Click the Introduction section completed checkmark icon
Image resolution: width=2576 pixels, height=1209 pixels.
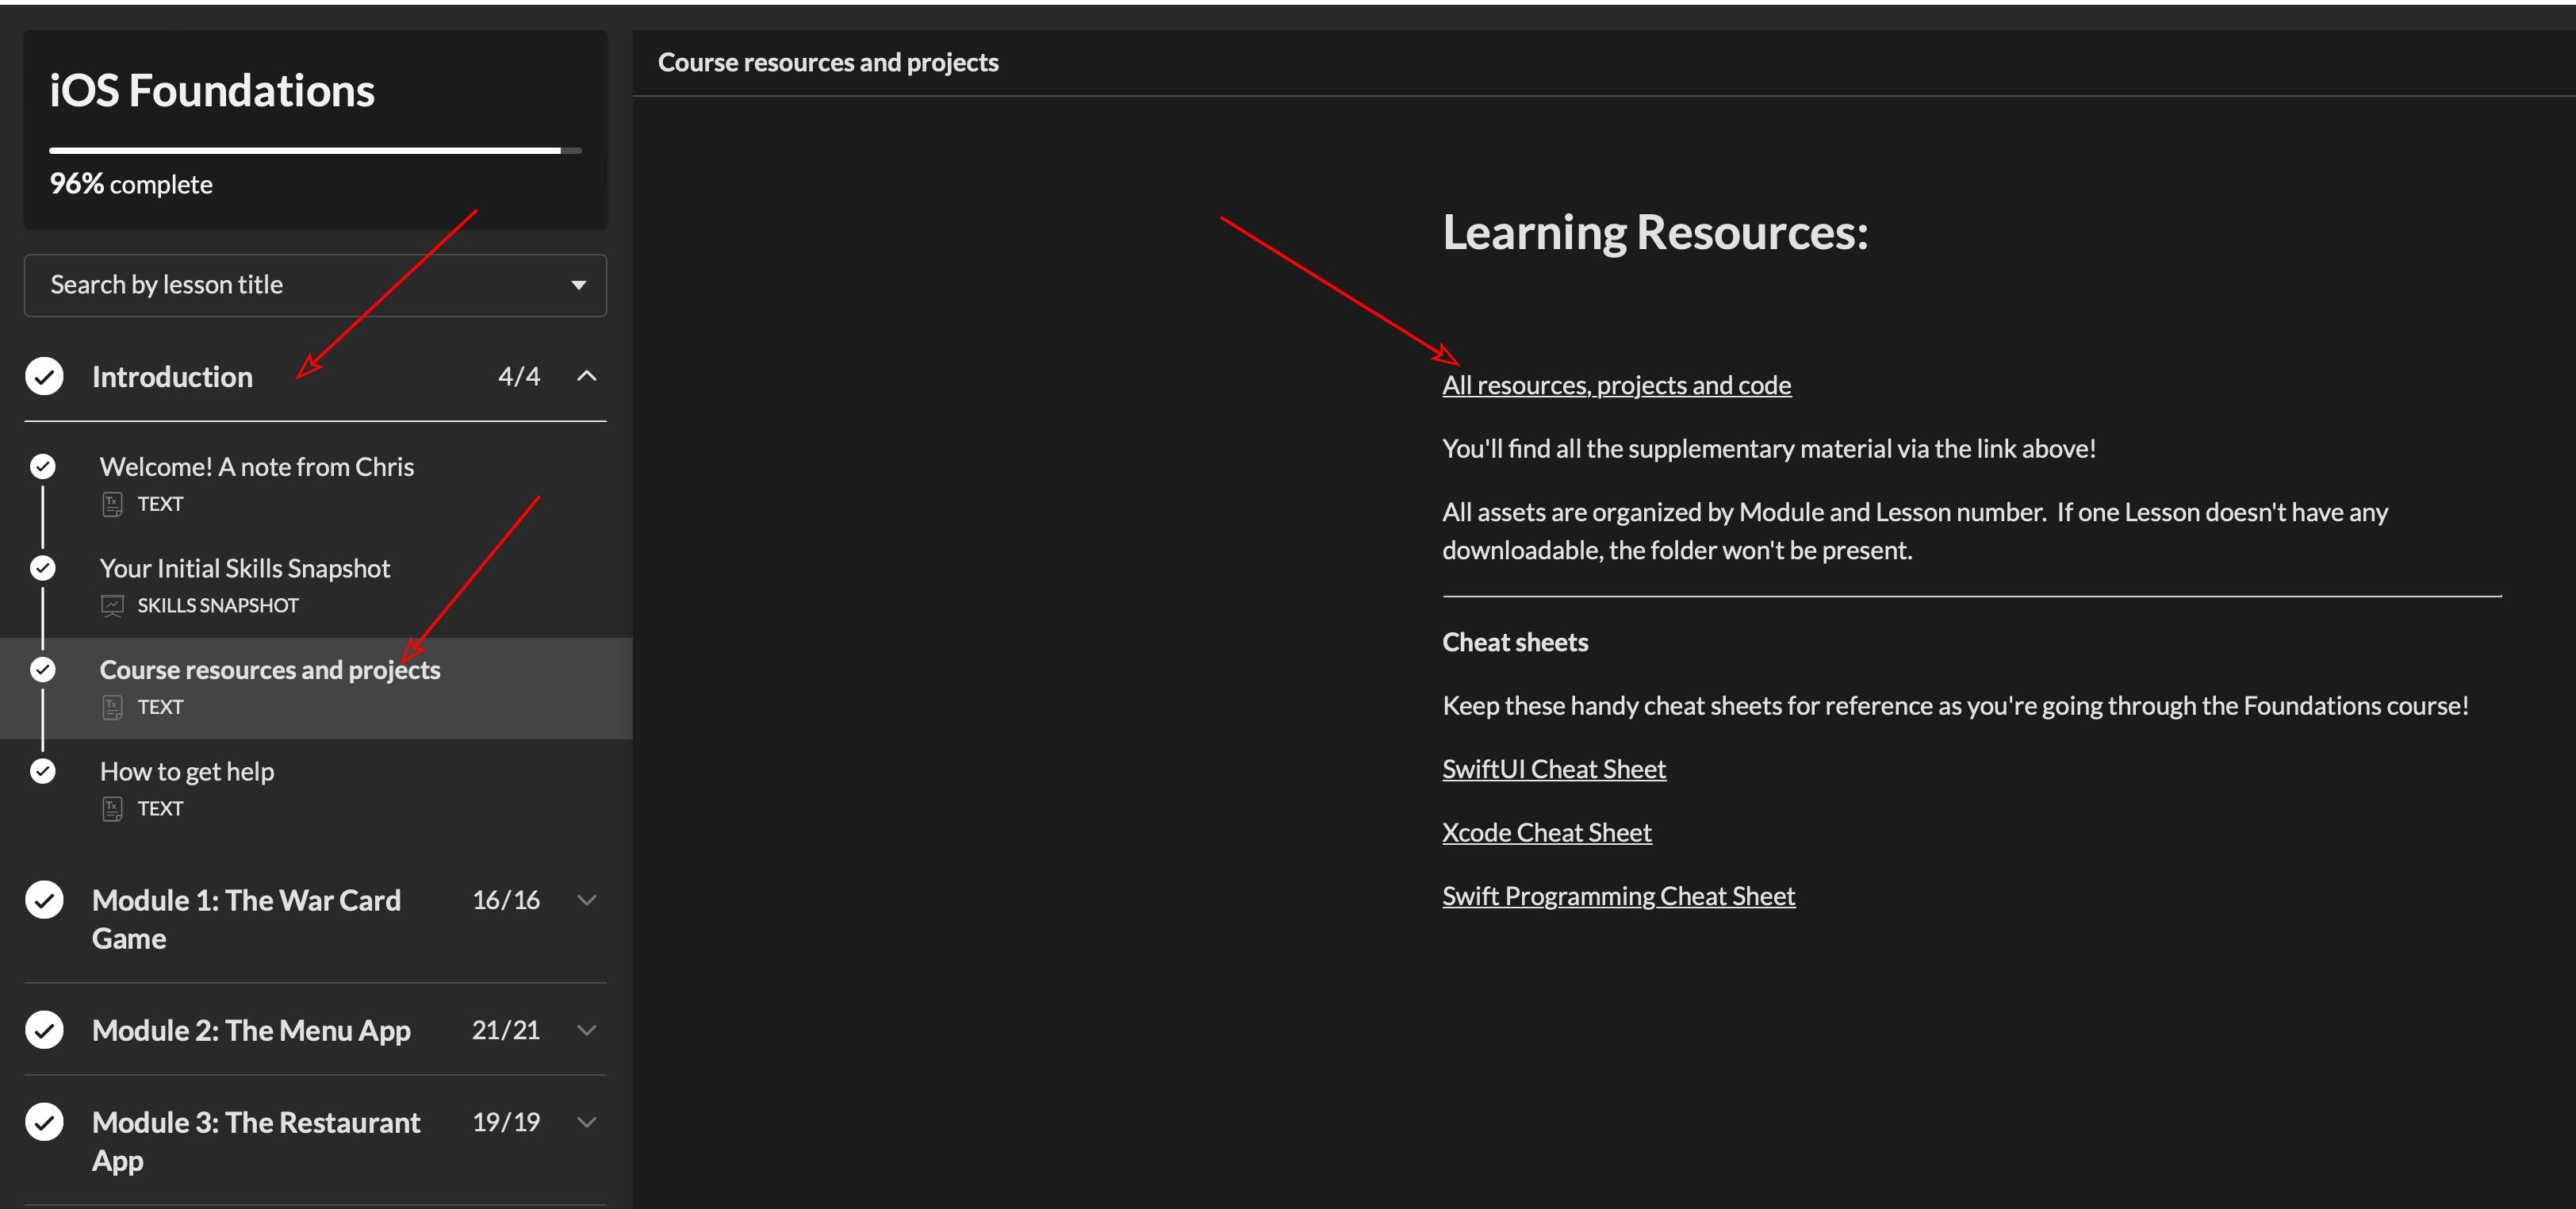pos(44,376)
